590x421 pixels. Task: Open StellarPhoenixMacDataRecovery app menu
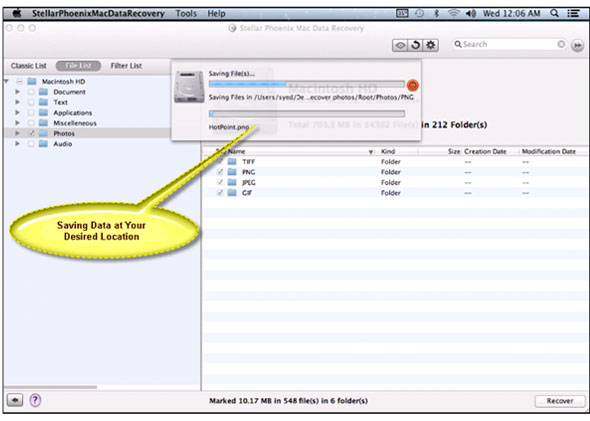pyautogui.click(x=98, y=14)
